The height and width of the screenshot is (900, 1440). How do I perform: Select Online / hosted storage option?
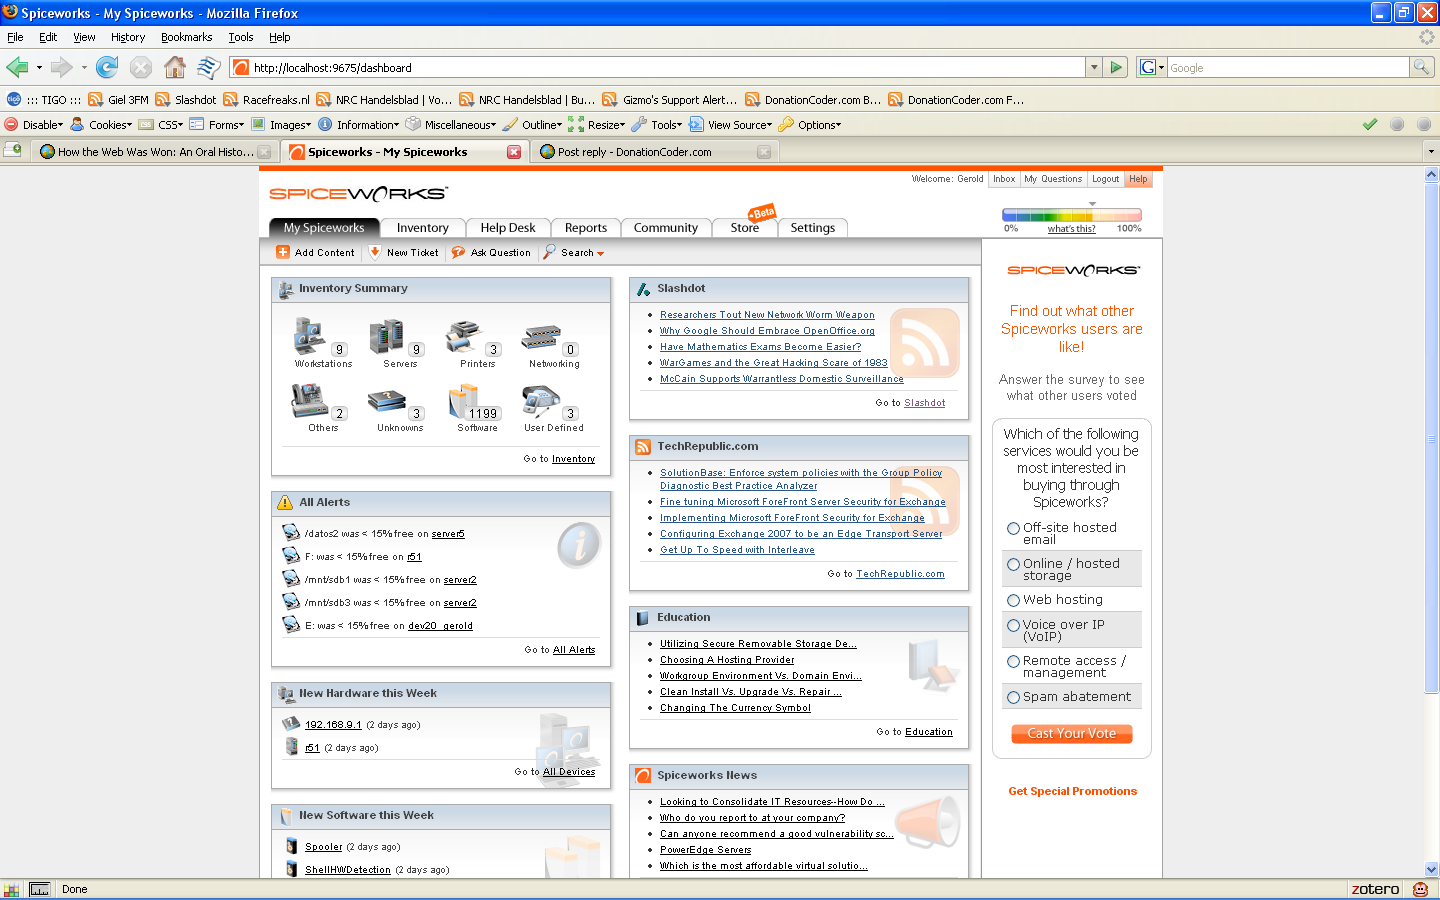pos(1014,564)
